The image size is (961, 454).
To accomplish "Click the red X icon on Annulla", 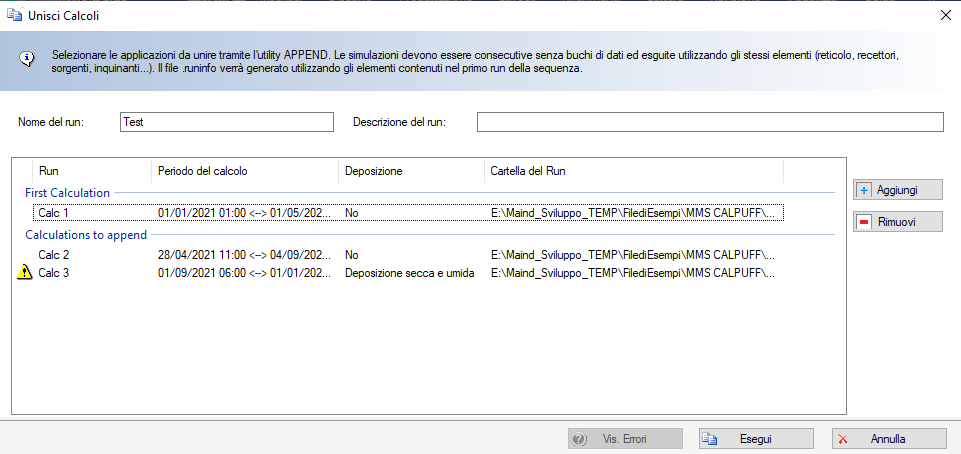I will click(x=843, y=439).
